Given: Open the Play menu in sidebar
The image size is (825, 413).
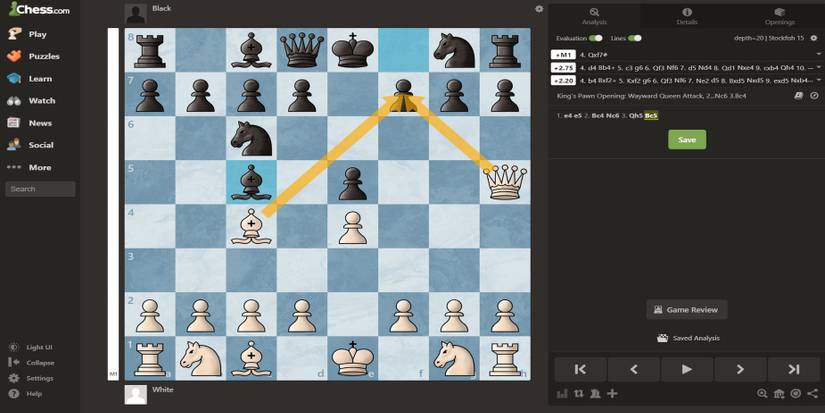Looking at the screenshot, I should click(x=27, y=34).
